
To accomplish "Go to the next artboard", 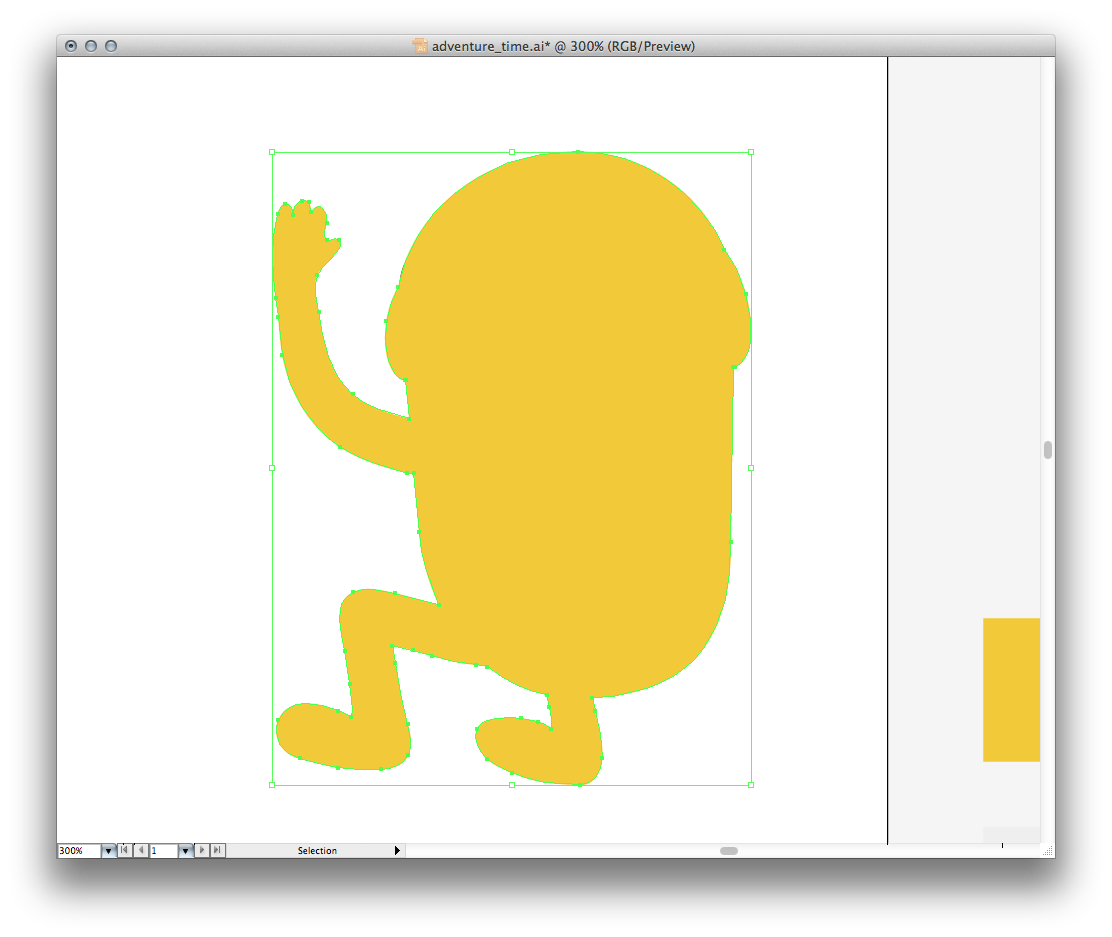I will [x=203, y=850].
